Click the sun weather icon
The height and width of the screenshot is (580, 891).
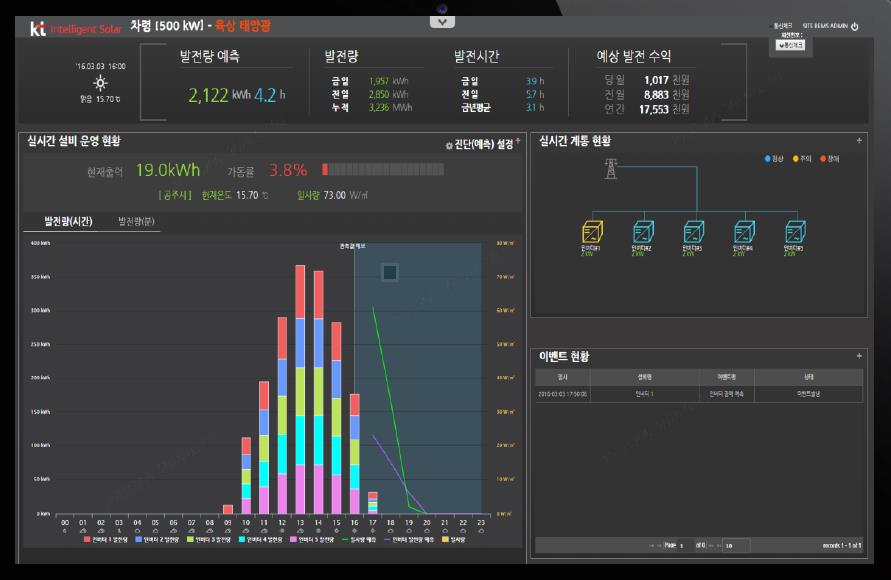point(100,83)
